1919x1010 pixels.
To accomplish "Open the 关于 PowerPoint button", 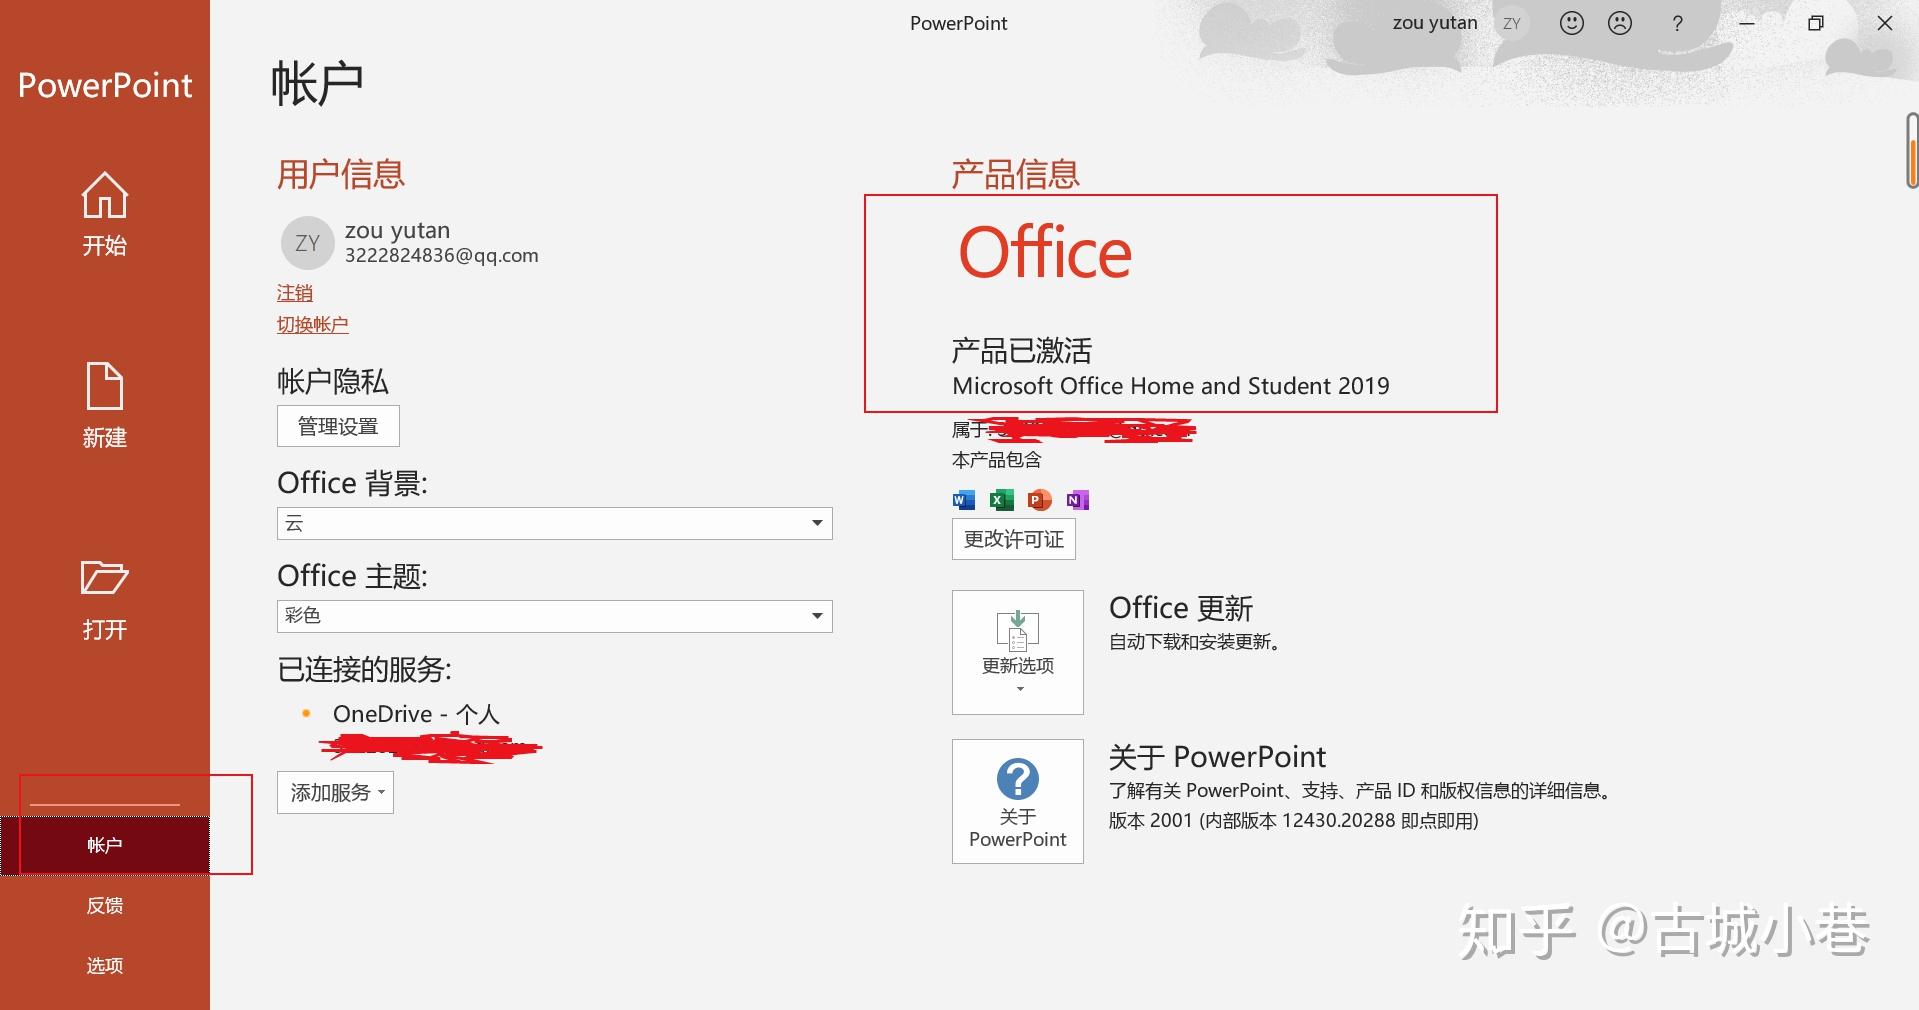I will pyautogui.click(x=1018, y=801).
